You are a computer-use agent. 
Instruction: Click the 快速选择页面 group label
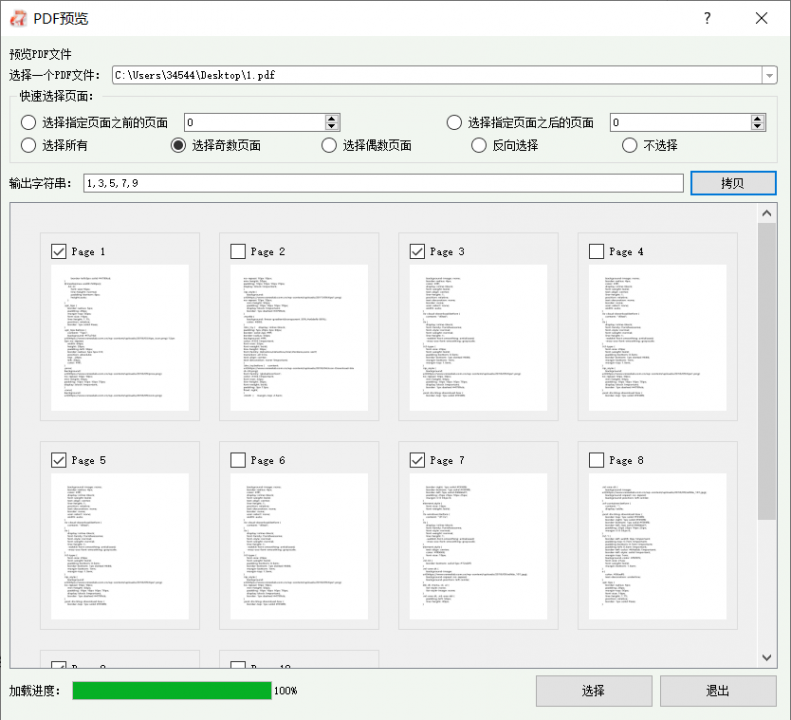click(x=56, y=96)
